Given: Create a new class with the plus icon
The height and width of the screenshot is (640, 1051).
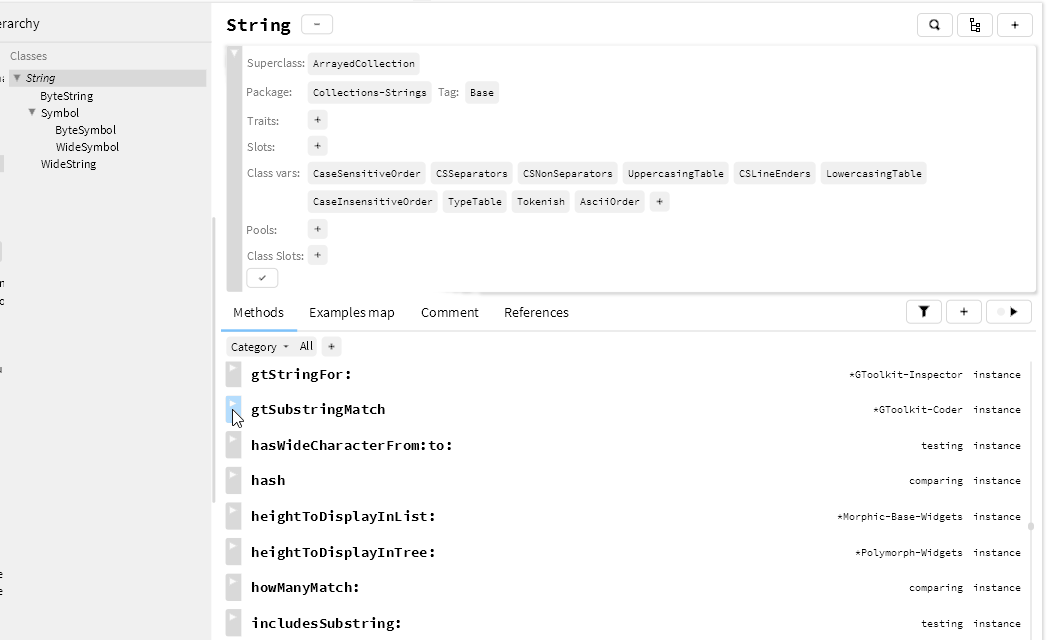Looking at the screenshot, I should 1015,24.
